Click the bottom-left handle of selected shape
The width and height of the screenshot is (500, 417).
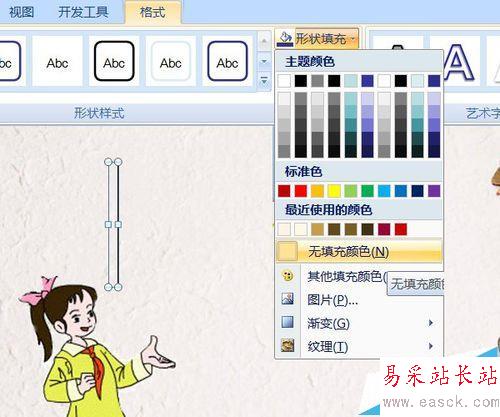108,287
